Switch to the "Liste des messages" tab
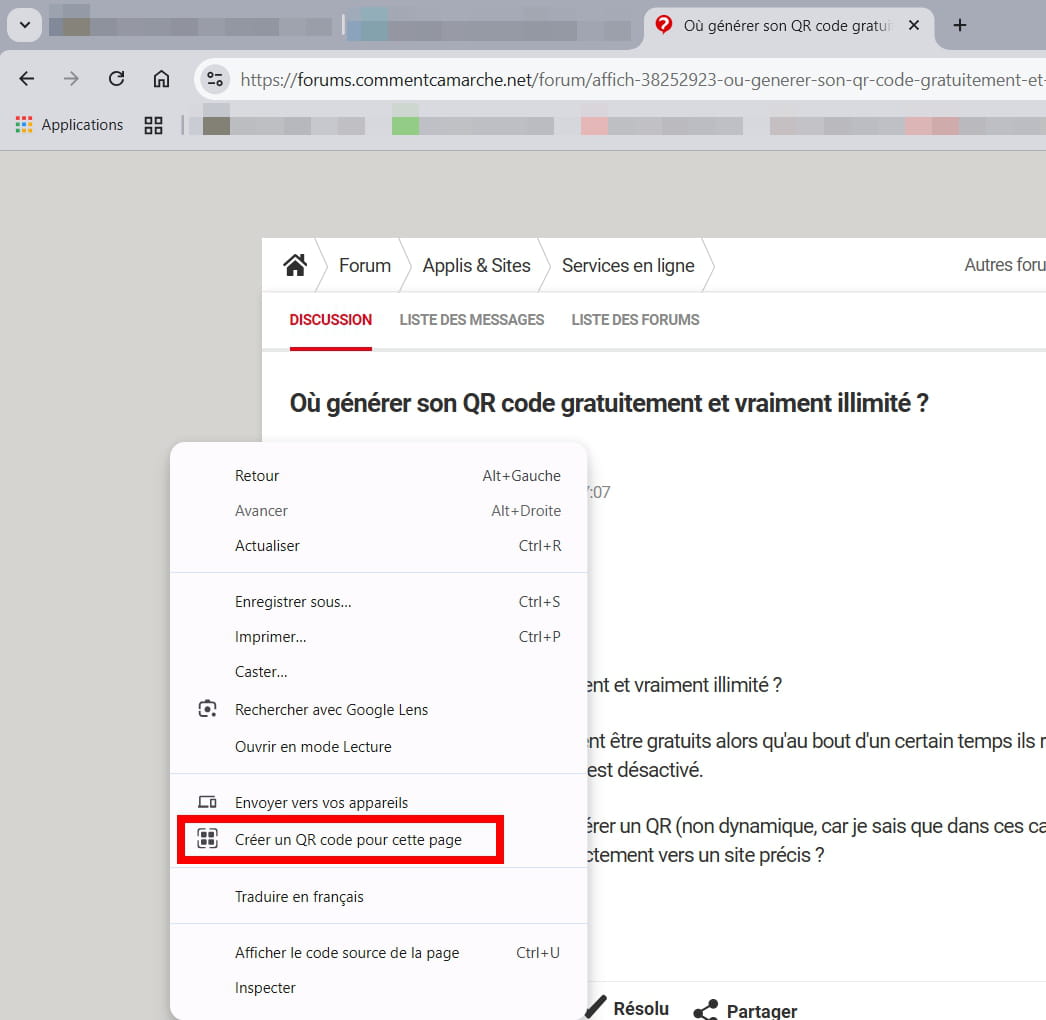Image resolution: width=1046 pixels, height=1020 pixels. 472,320
